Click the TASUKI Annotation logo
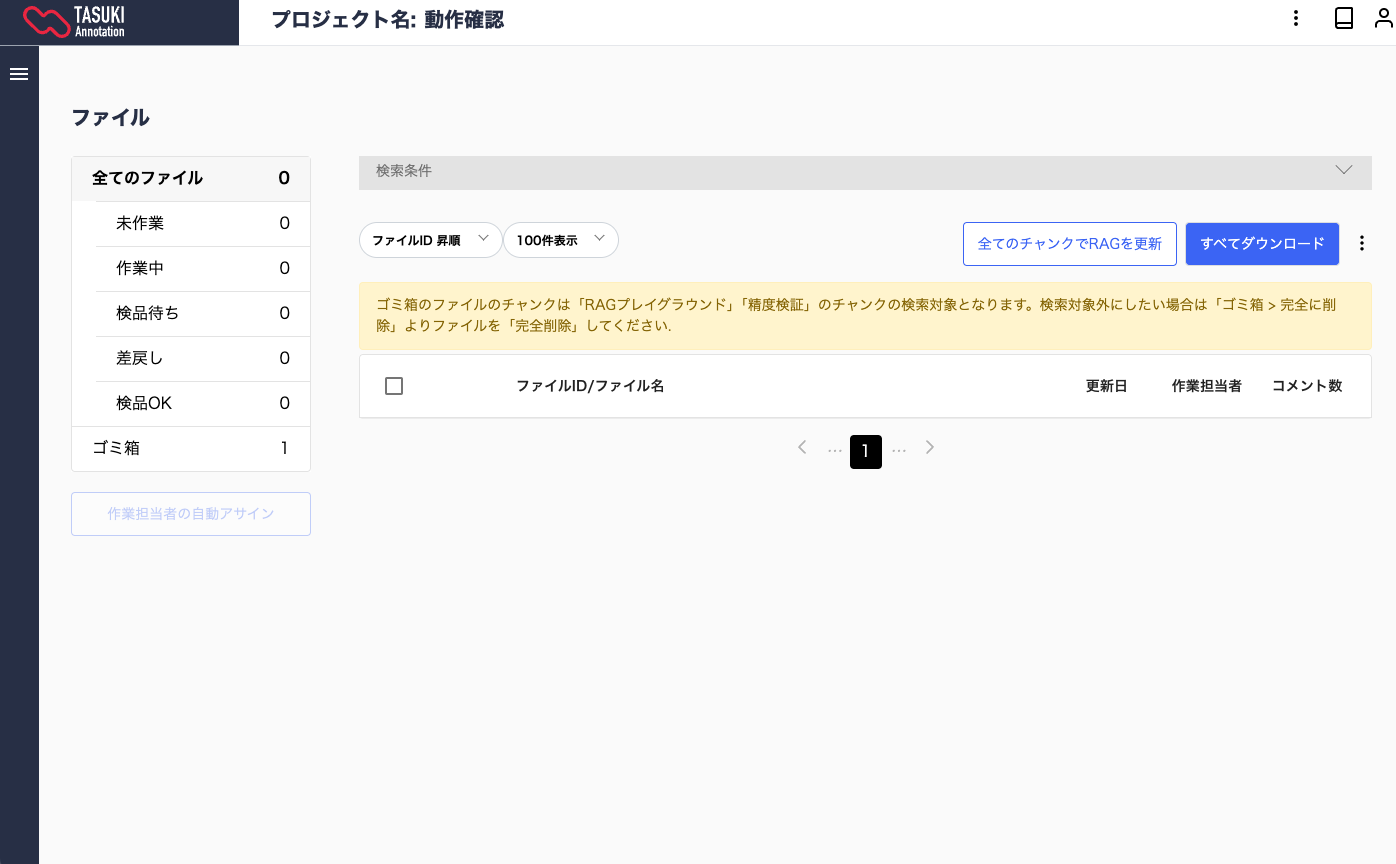This screenshot has width=1396, height=864. pos(75,22)
